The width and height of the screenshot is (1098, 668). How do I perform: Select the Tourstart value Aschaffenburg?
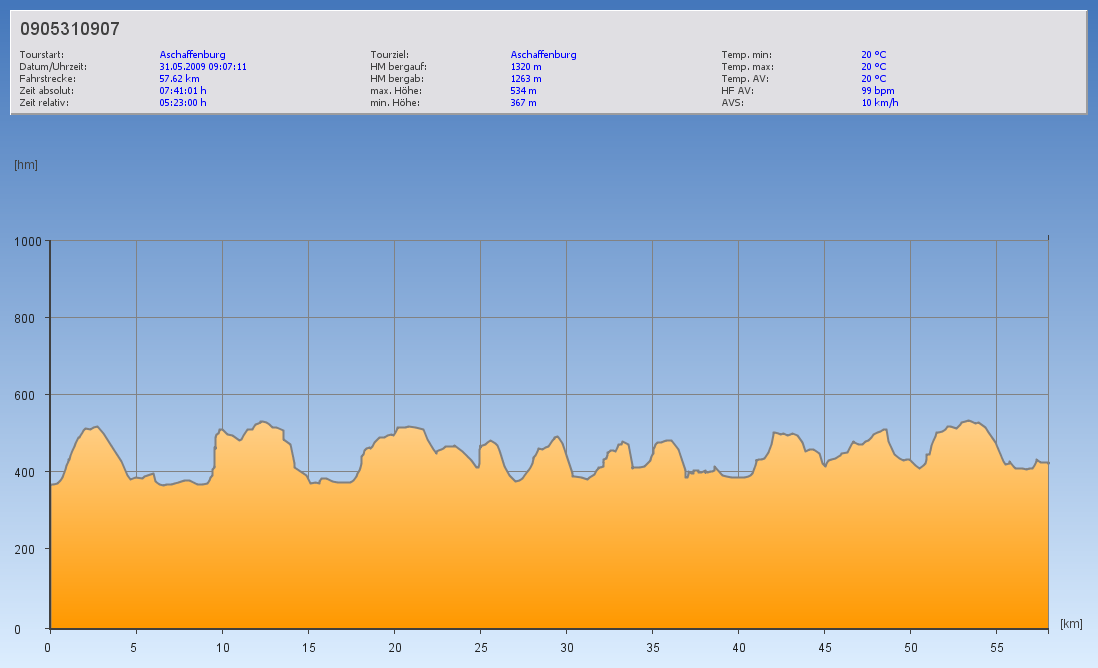(192, 54)
